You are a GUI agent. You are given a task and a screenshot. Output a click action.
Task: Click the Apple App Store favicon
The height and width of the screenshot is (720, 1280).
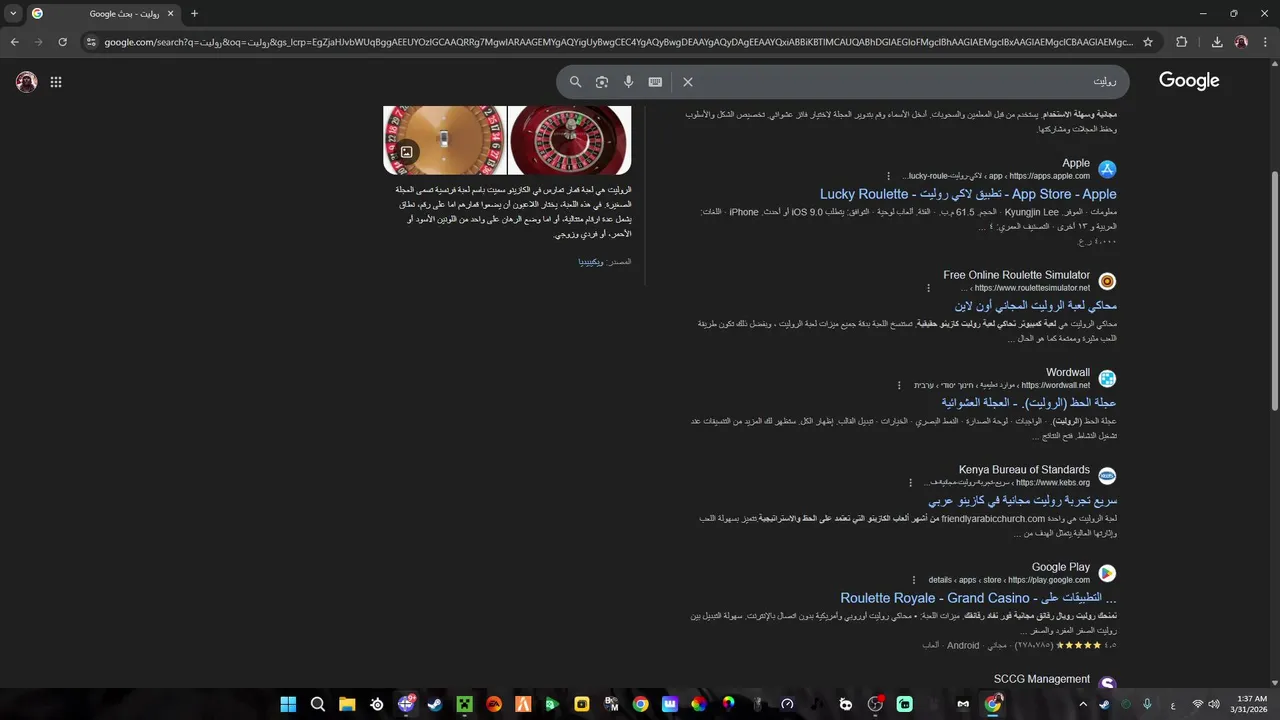pyautogui.click(x=1107, y=169)
